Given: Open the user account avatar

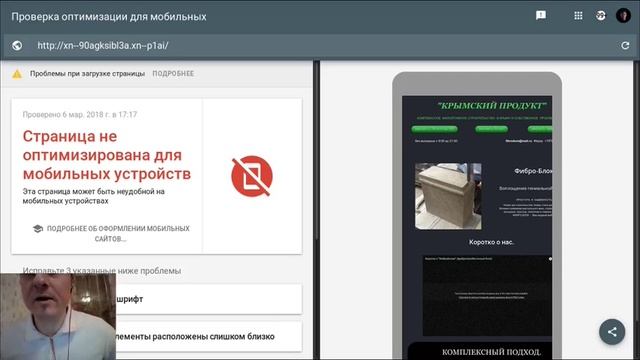Looking at the screenshot, I should pos(623,16).
